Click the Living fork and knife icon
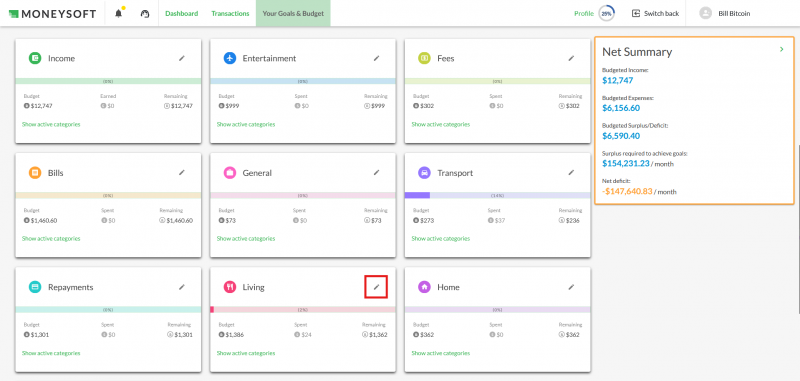800x381 pixels. 230,287
